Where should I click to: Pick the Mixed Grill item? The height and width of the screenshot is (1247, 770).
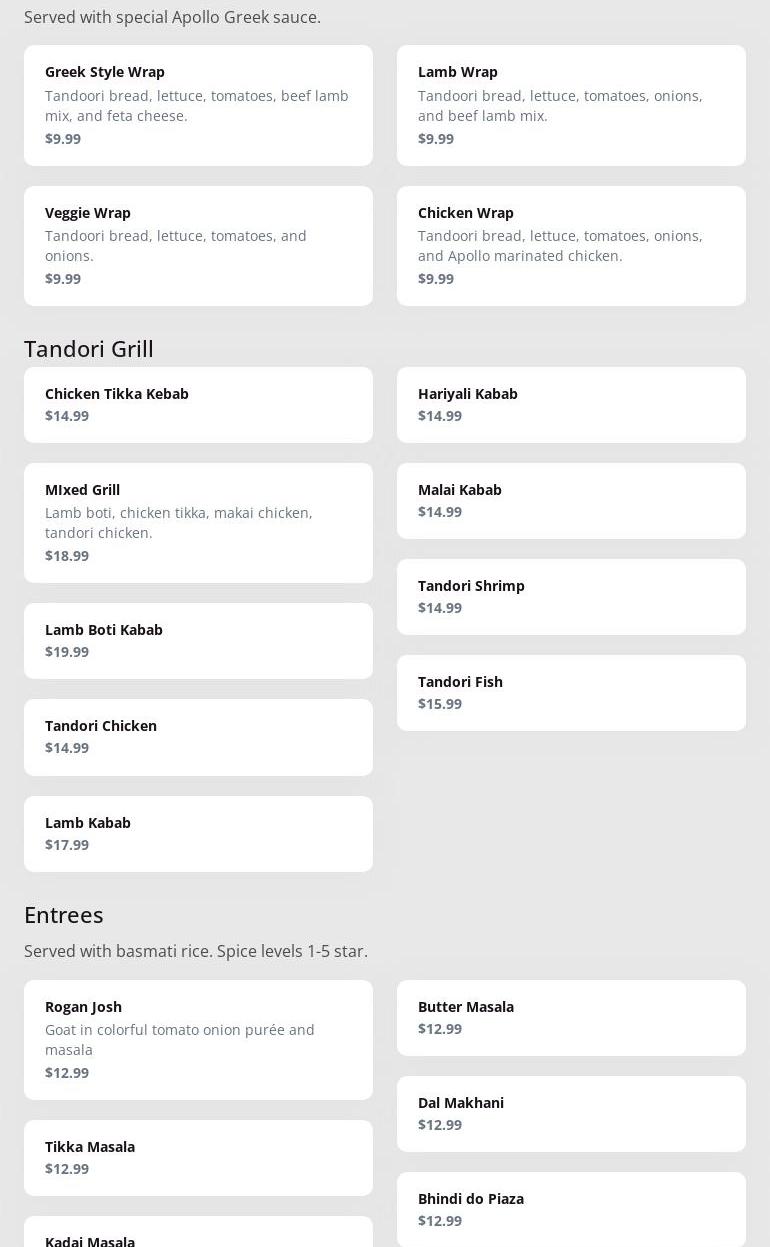pyautogui.click(x=198, y=522)
